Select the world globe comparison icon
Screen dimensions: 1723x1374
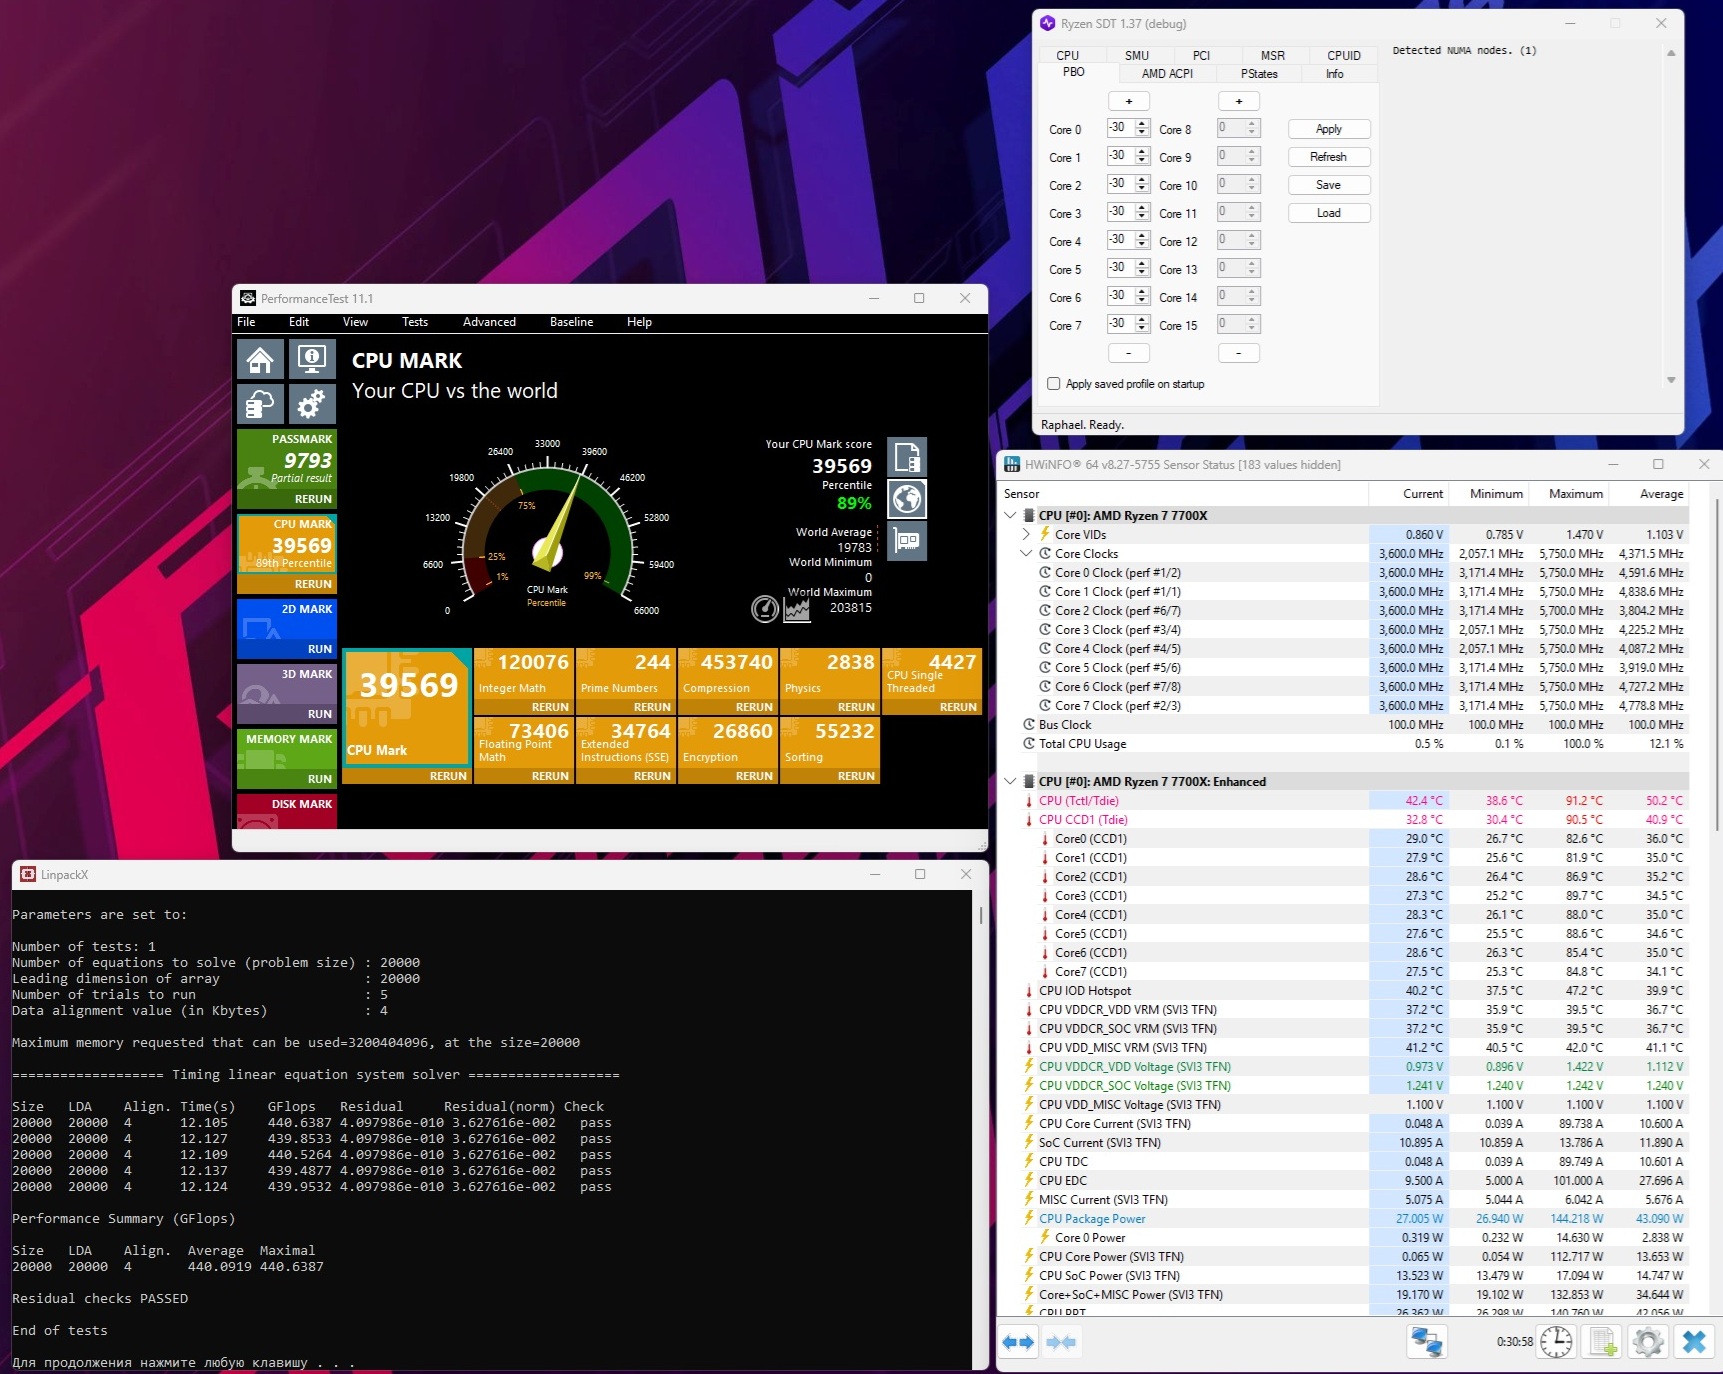pyautogui.click(x=907, y=499)
